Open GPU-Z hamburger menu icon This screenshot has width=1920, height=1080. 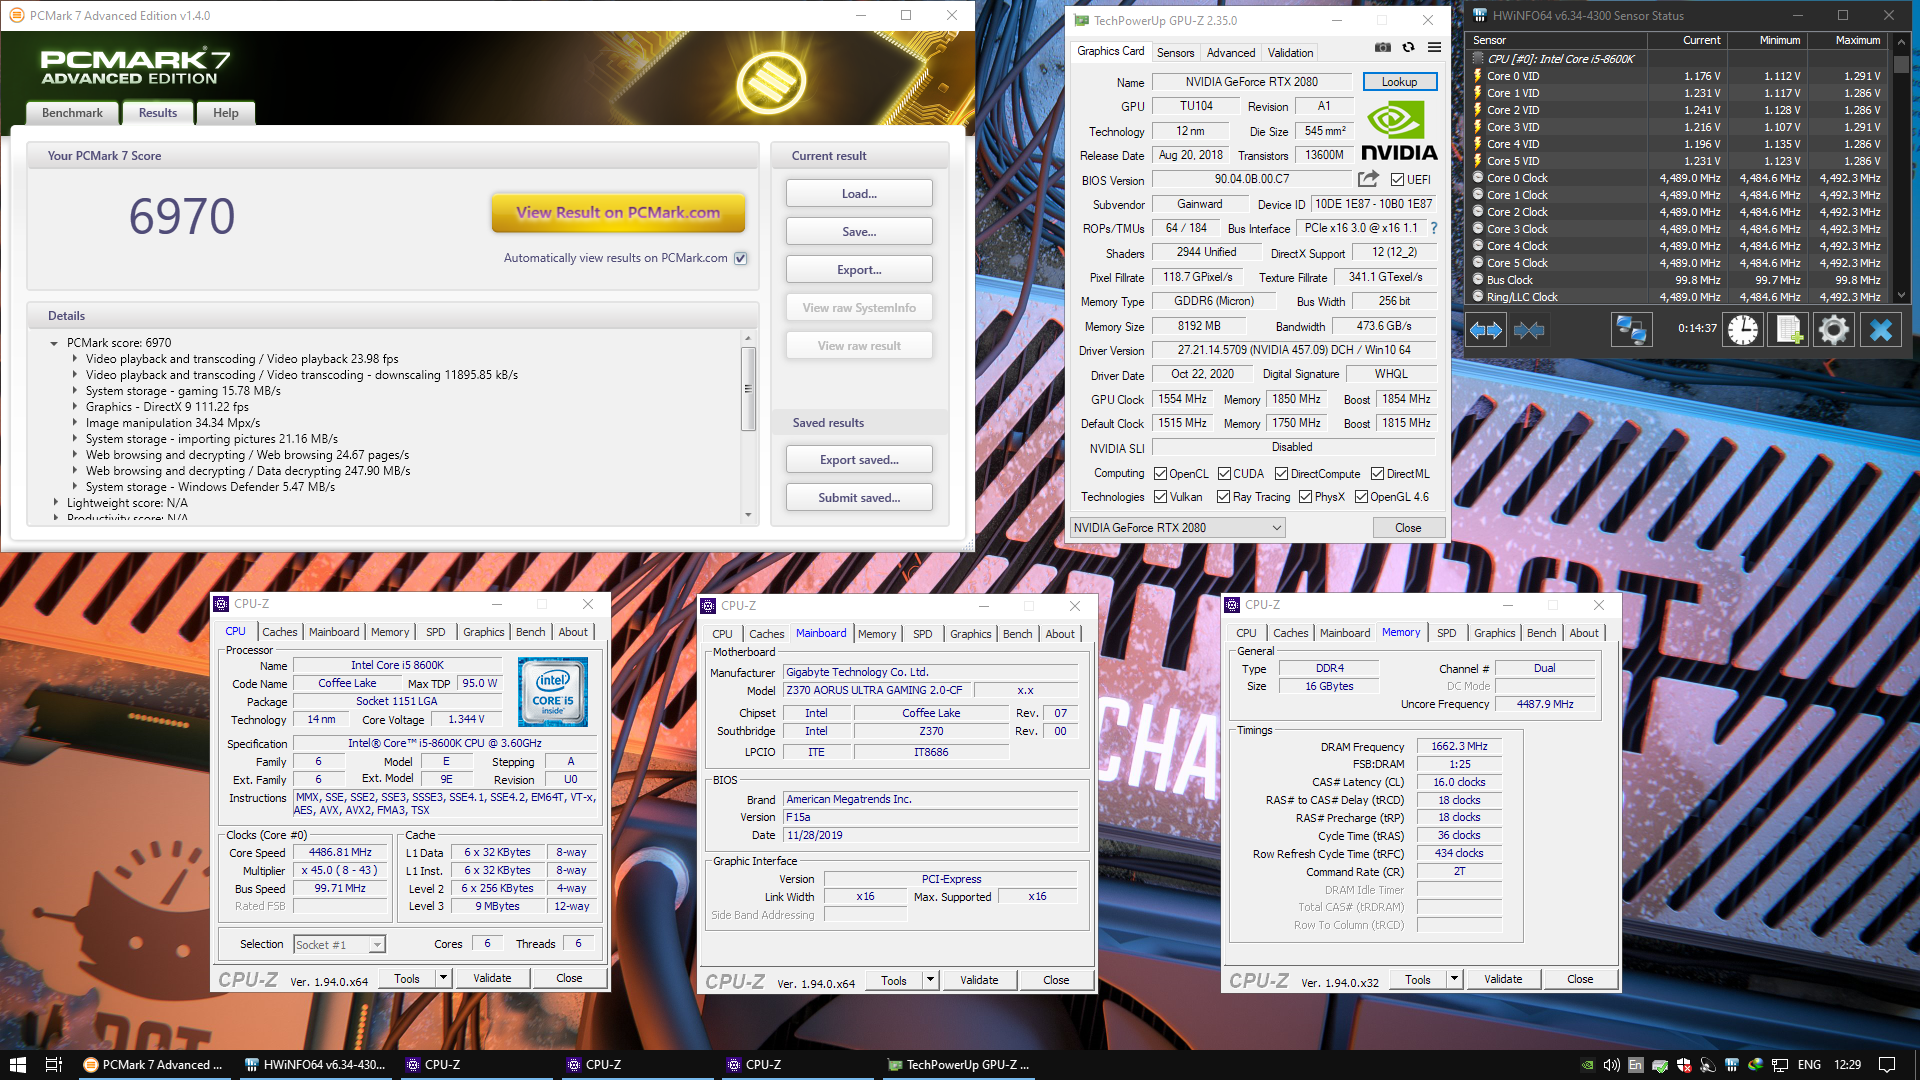coord(1434,47)
